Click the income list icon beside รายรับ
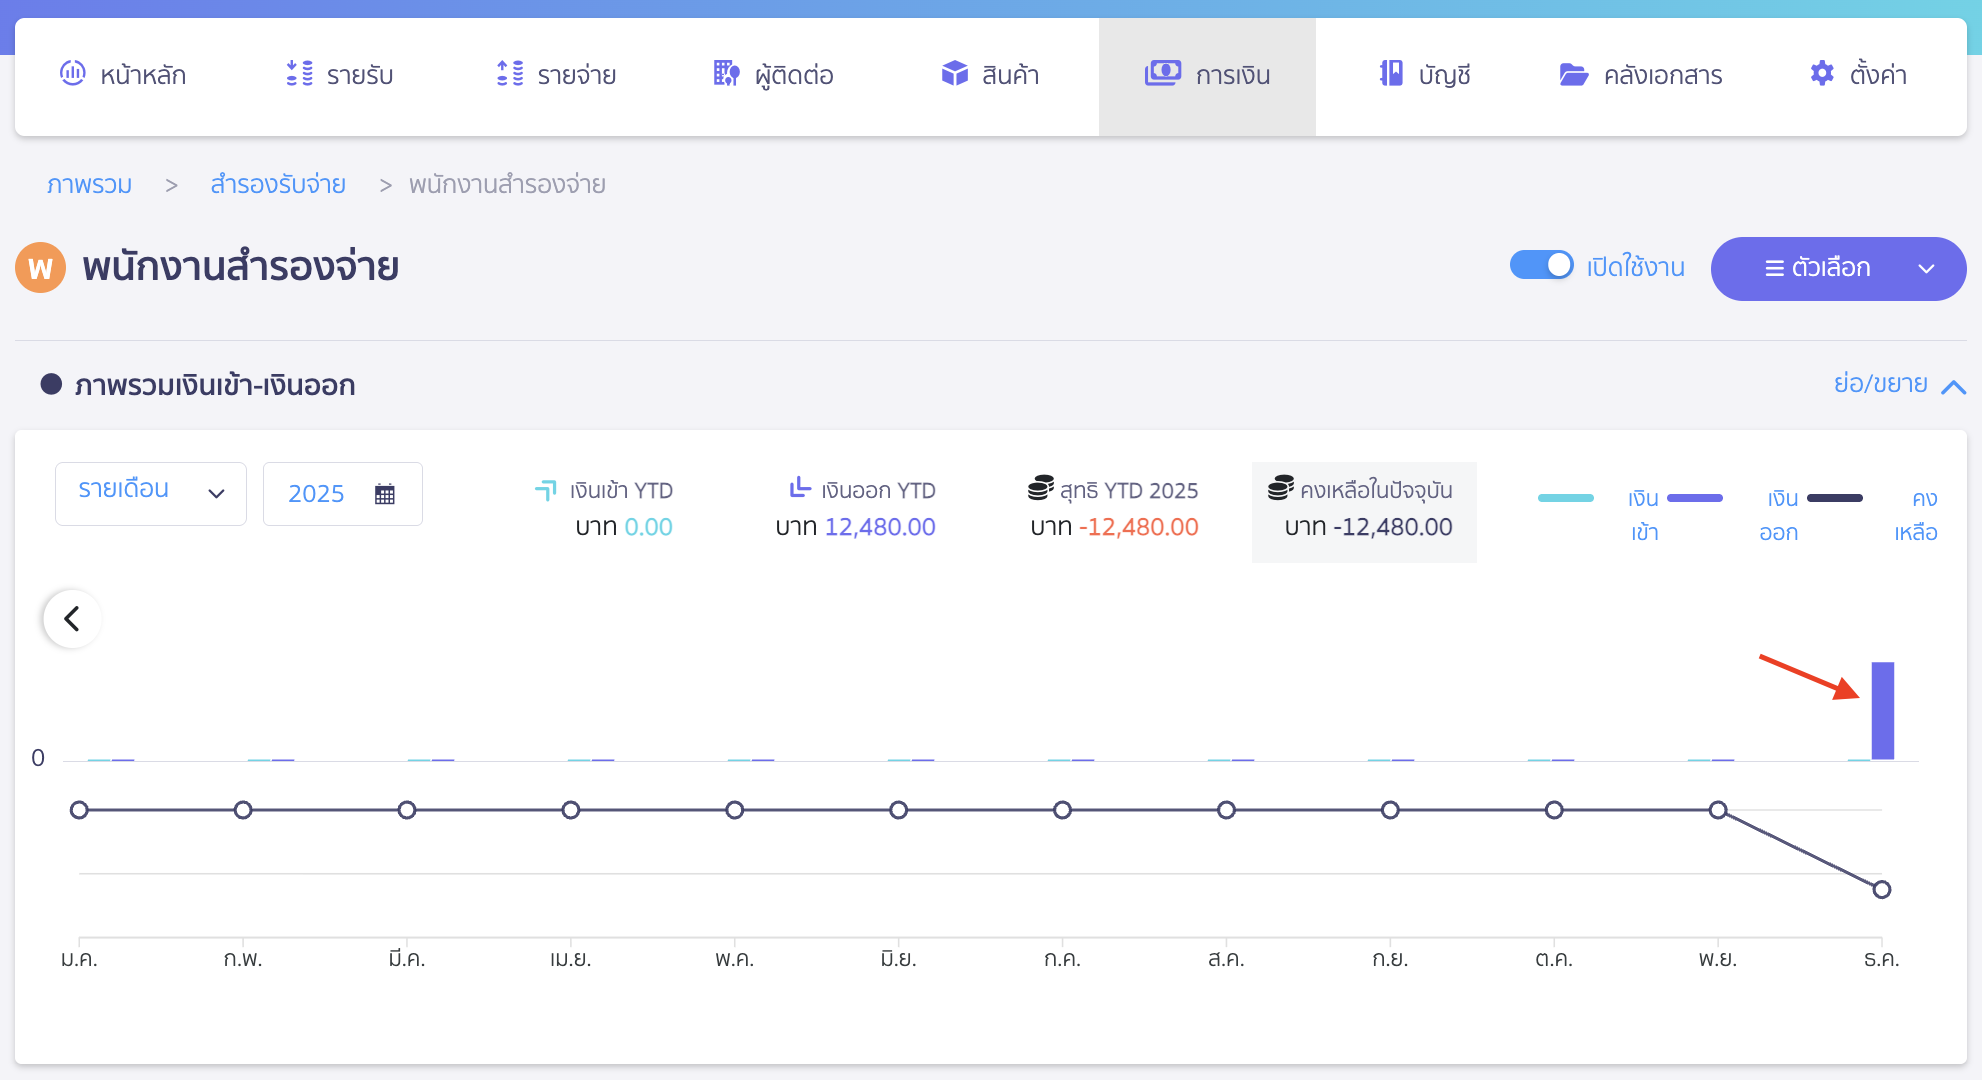The image size is (1982, 1080). 299,74
